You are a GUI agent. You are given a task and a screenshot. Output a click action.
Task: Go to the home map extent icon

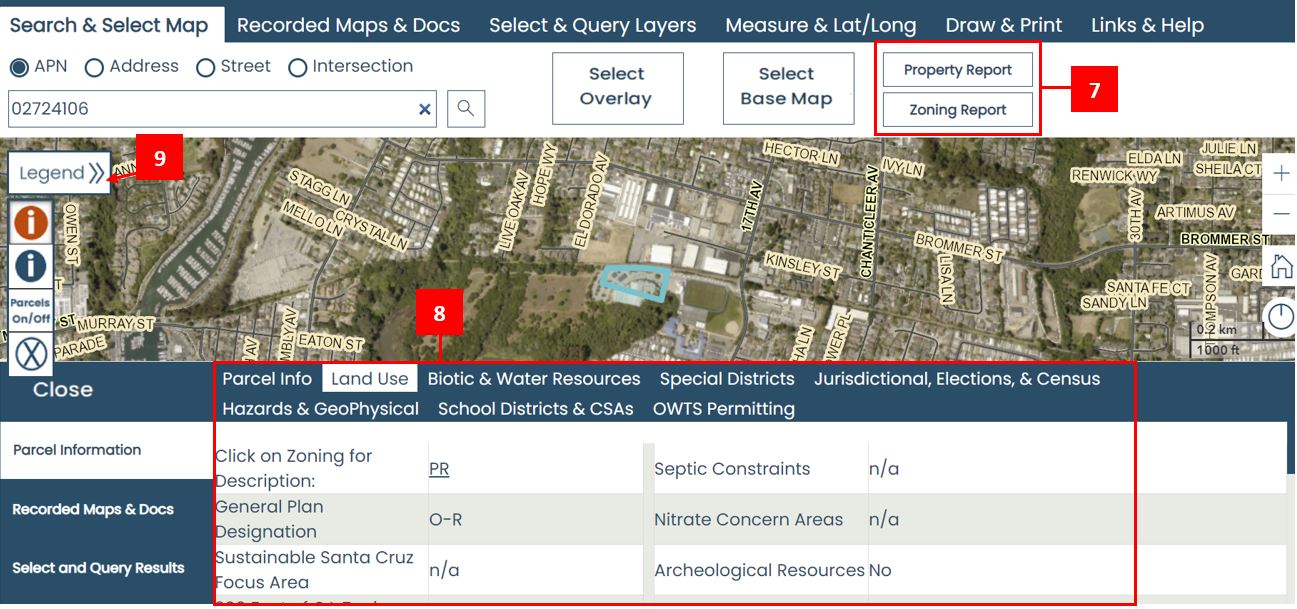1281,266
